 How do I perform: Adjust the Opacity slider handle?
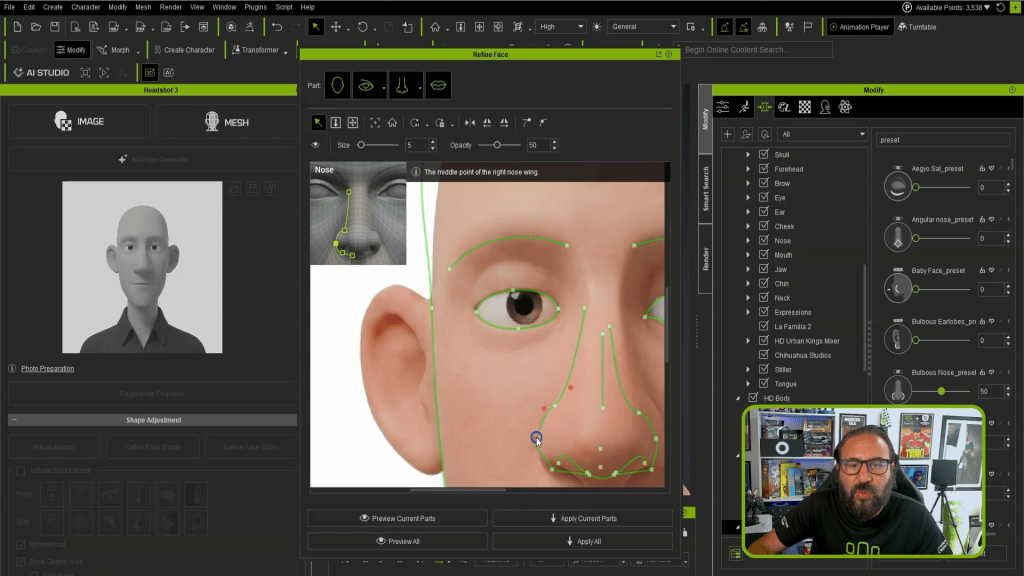pyautogui.click(x=497, y=145)
